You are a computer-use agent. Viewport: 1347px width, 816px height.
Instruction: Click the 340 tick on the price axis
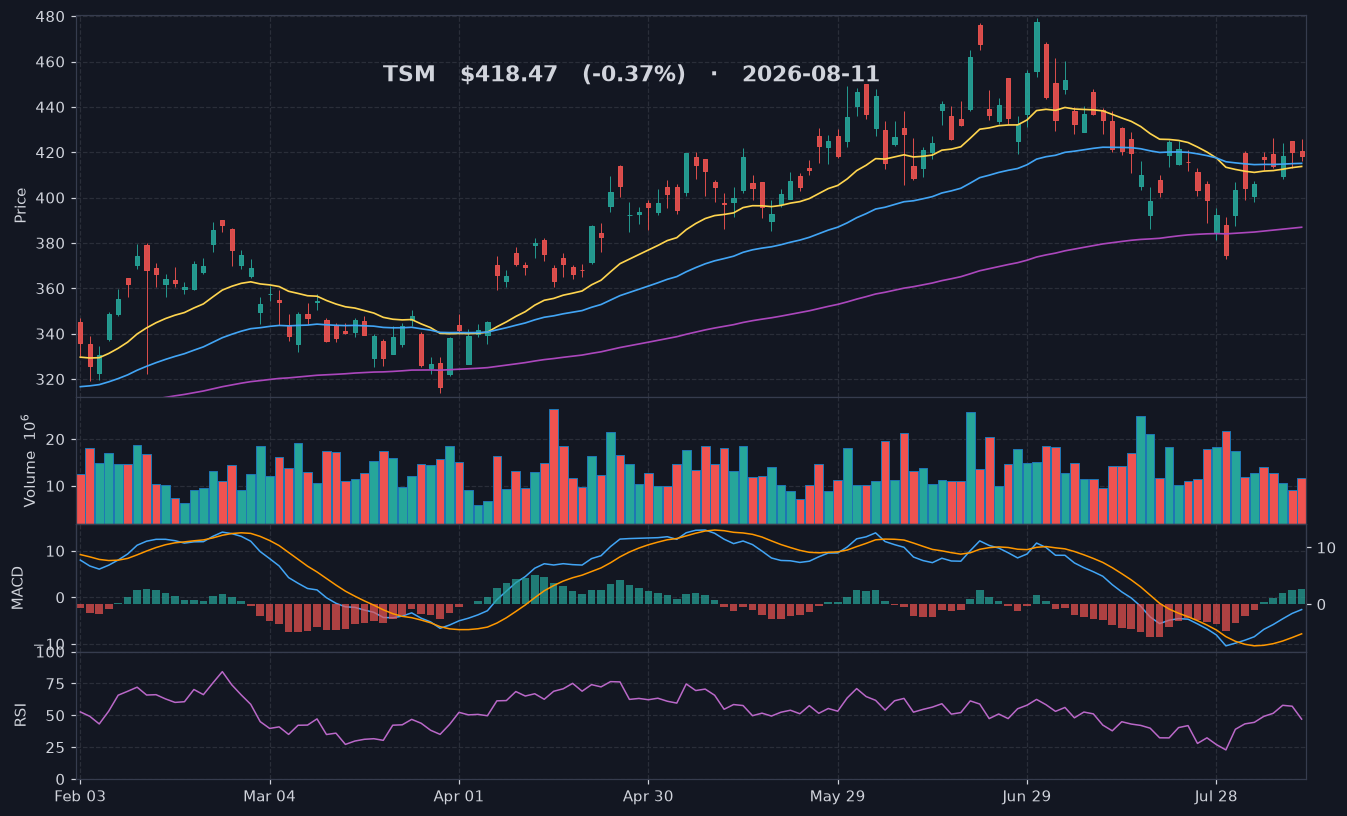pos(52,334)
